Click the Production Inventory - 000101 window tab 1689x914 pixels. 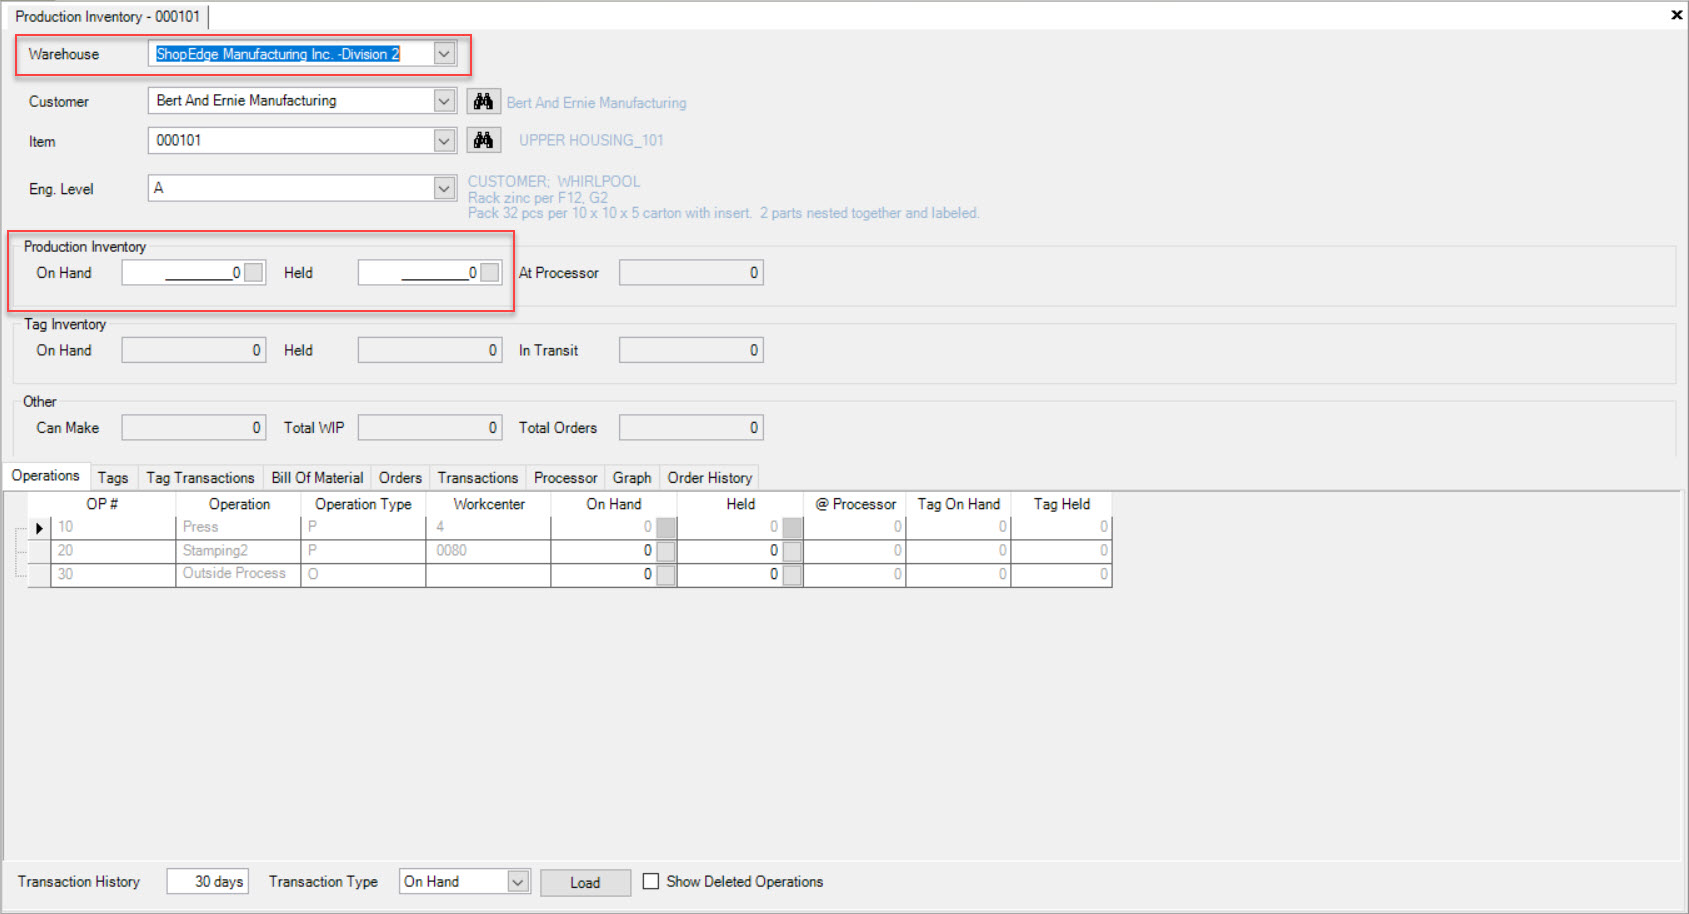point(107,16)
